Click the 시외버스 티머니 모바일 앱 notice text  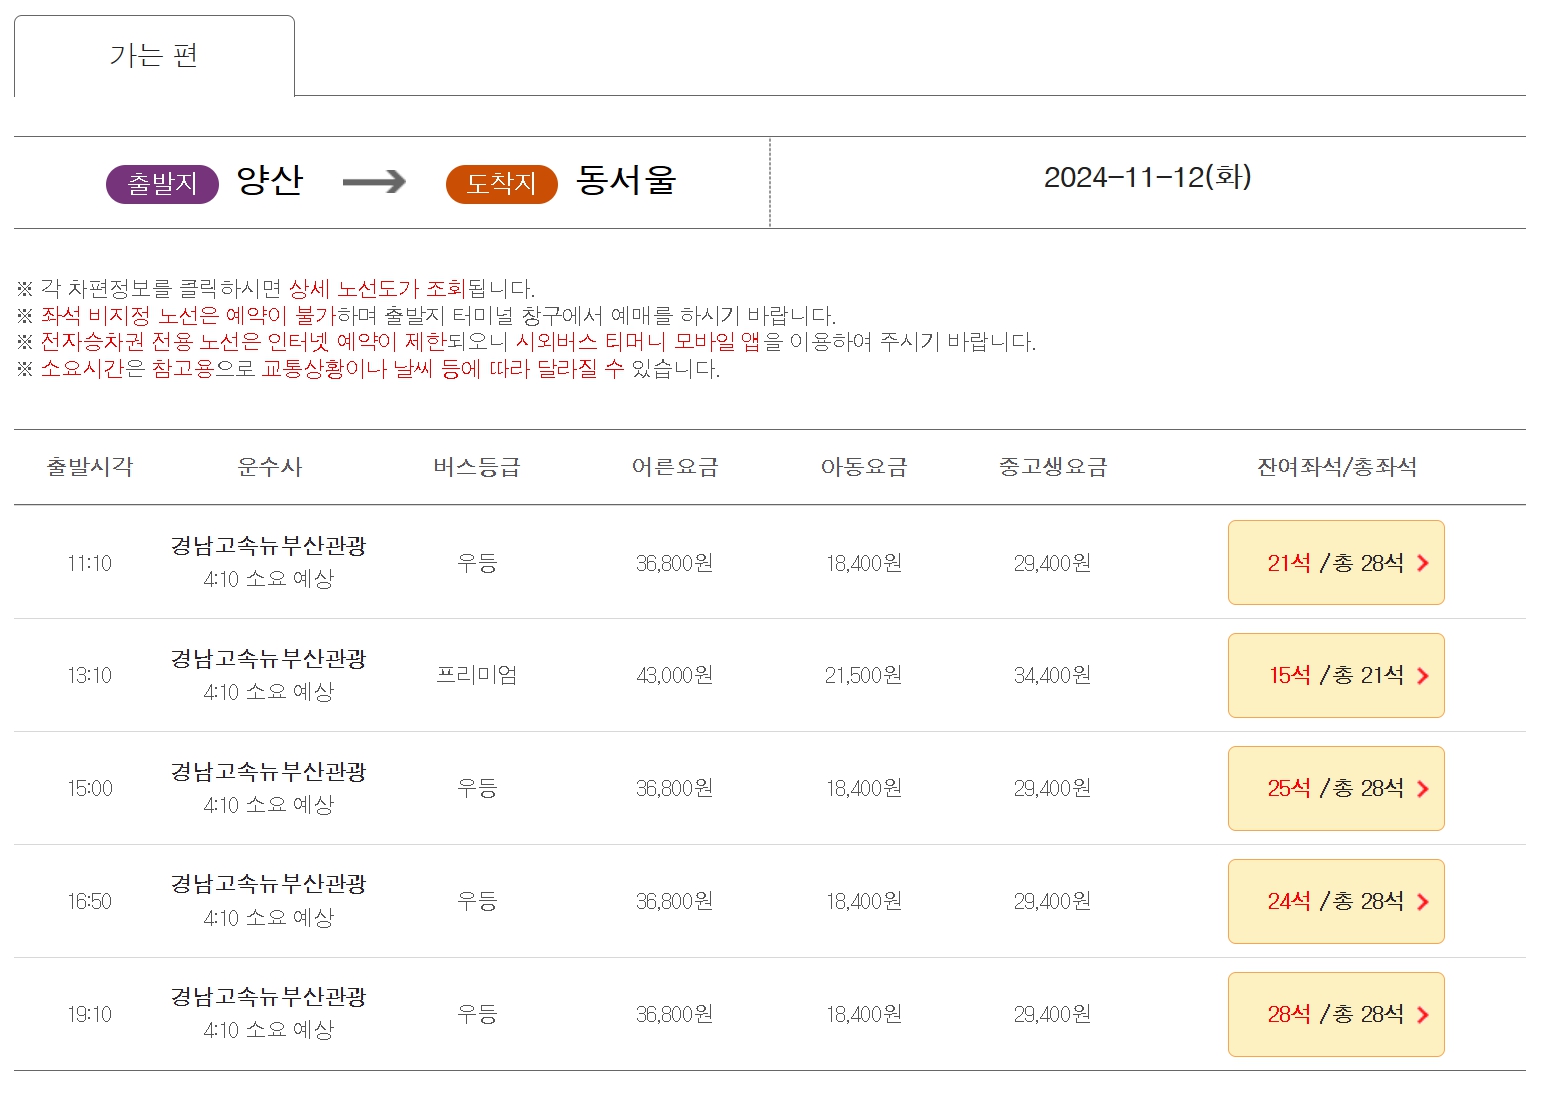[638, 342]
